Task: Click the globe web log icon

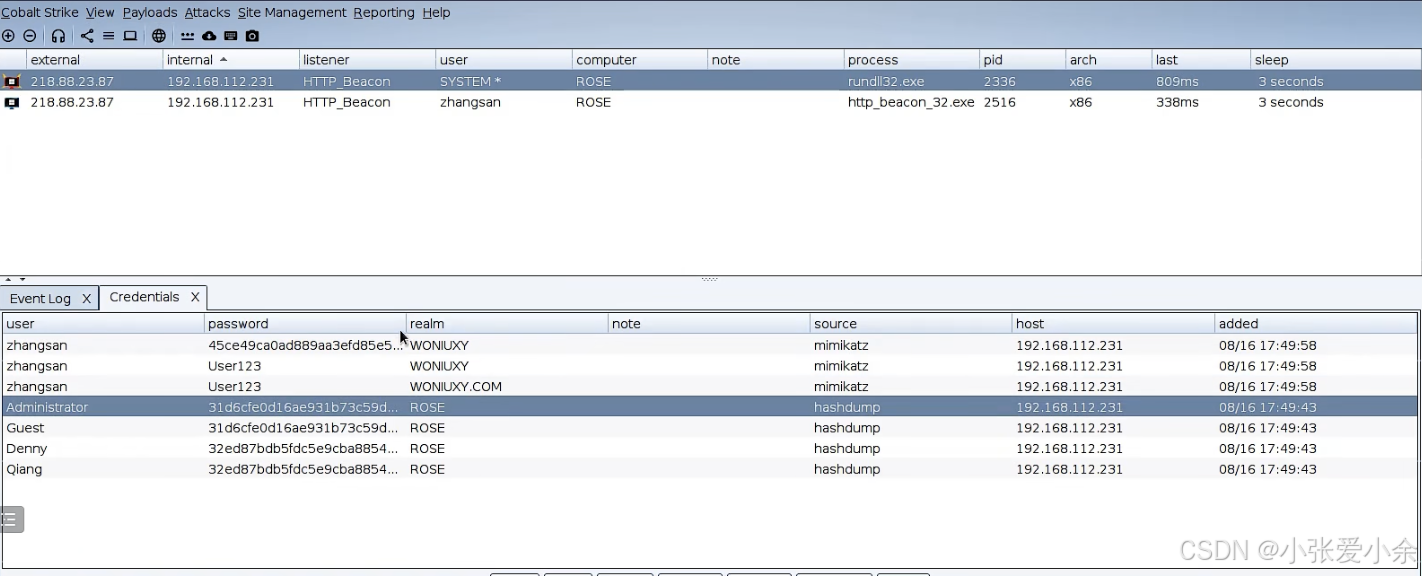Action: point(159,36)
